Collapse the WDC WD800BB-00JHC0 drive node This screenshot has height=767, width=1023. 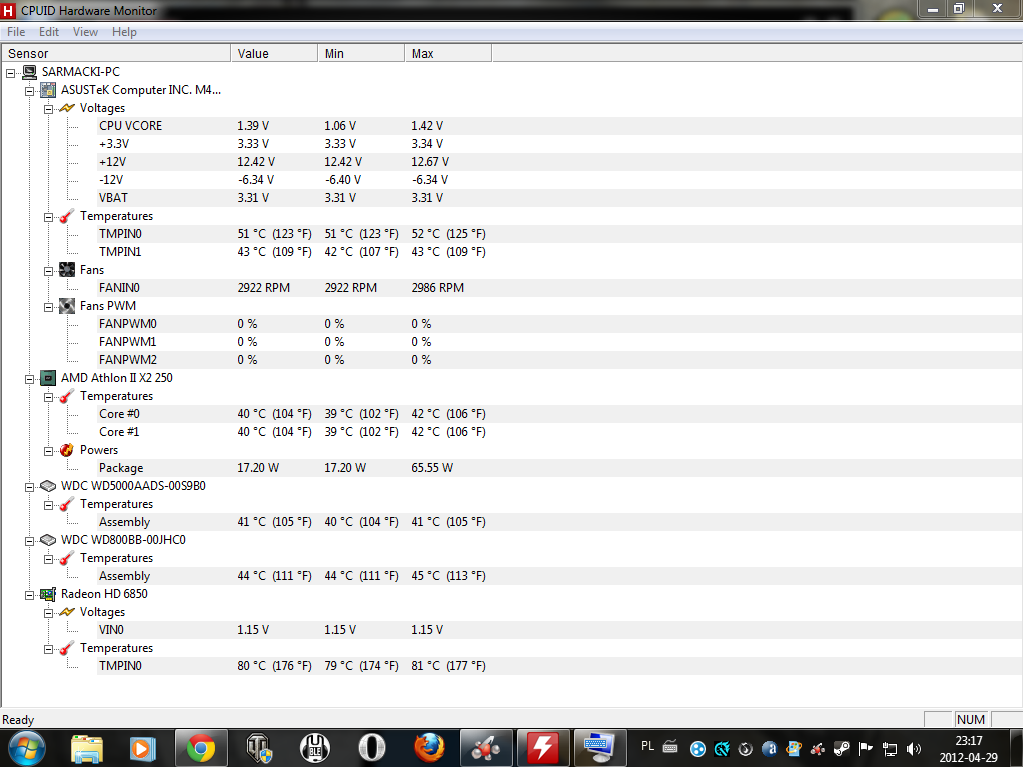(x=29, y=540)
